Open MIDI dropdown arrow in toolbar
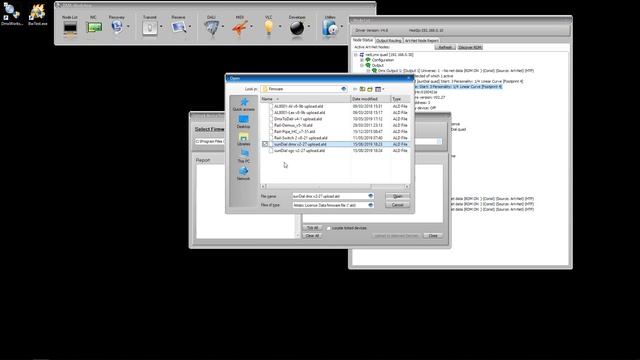Viewport: 640px width, 360px height. (251, 27)
